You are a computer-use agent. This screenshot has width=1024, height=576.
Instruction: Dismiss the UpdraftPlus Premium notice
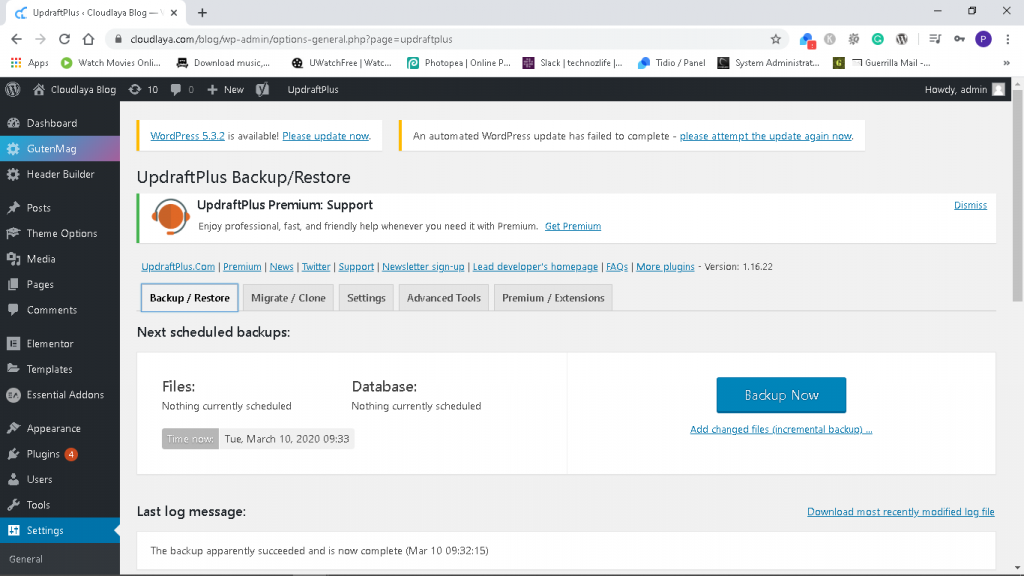pos(970,205)
